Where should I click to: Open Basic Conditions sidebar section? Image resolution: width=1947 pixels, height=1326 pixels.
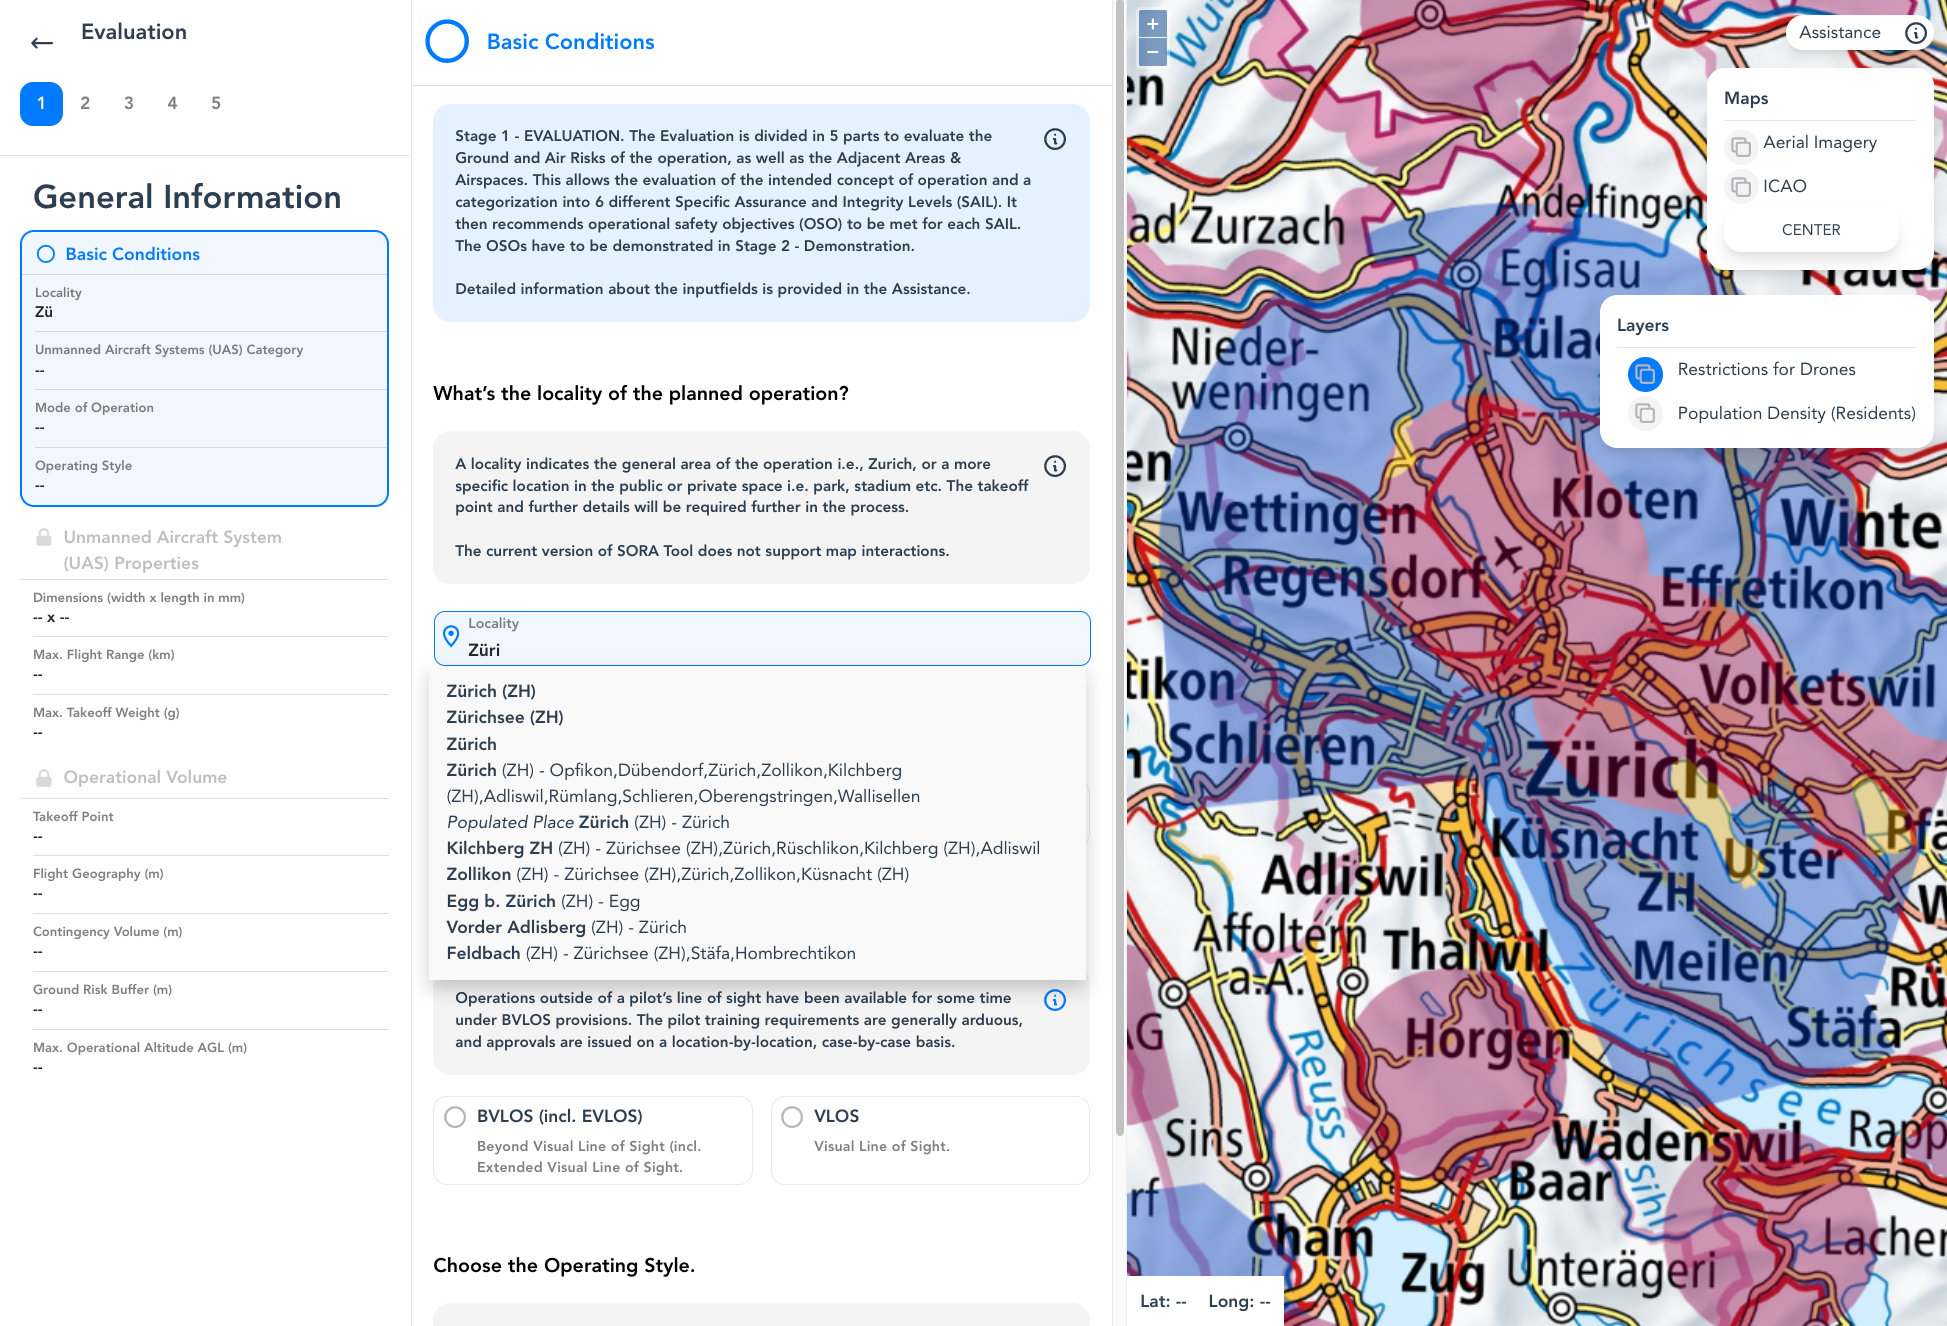204,254
